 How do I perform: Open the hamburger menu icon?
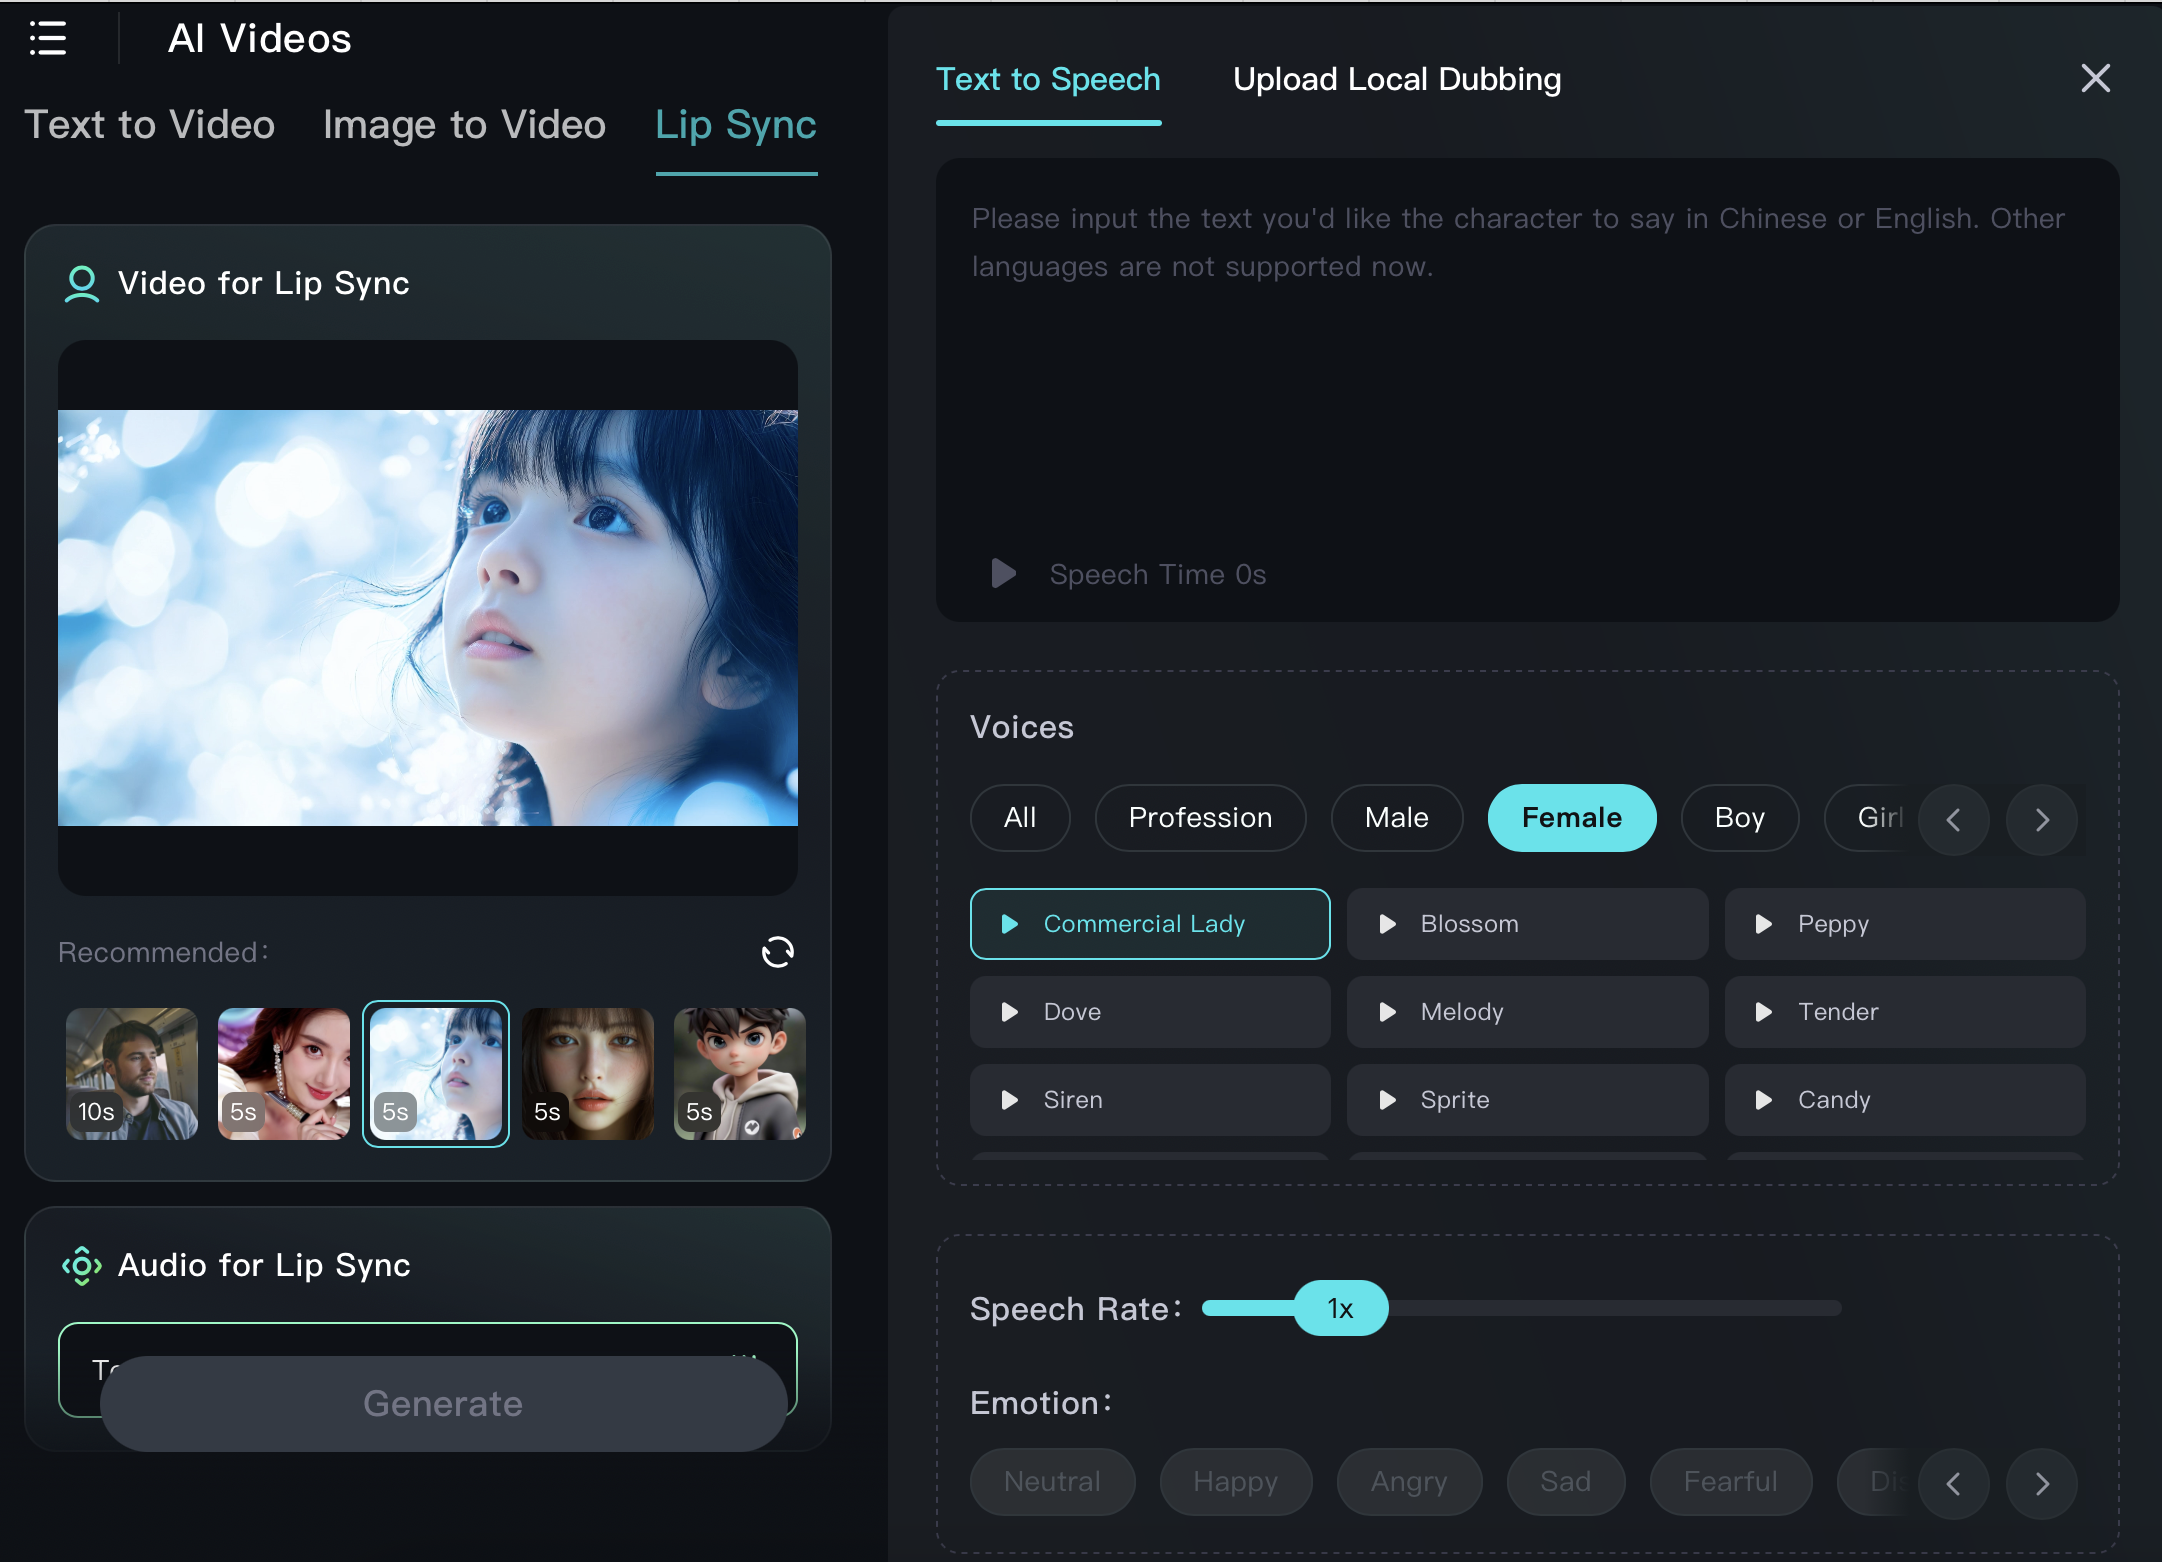47,39
